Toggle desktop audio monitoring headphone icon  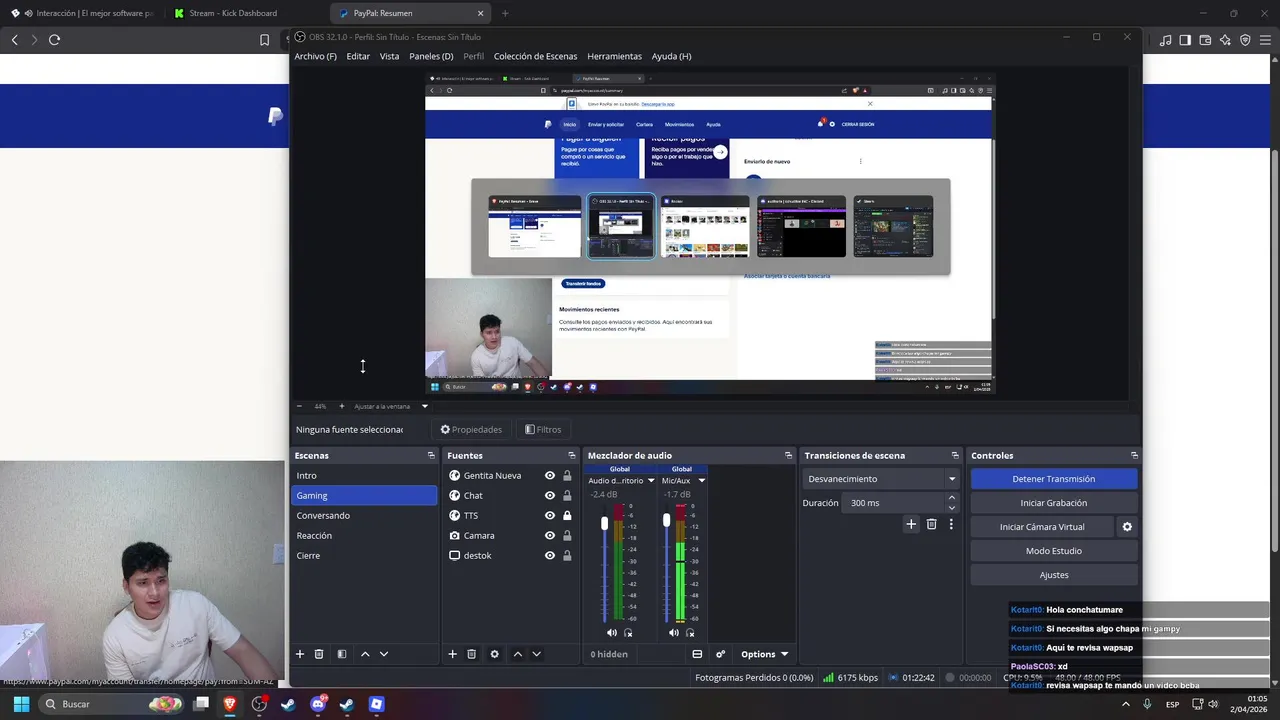point(628,632)
